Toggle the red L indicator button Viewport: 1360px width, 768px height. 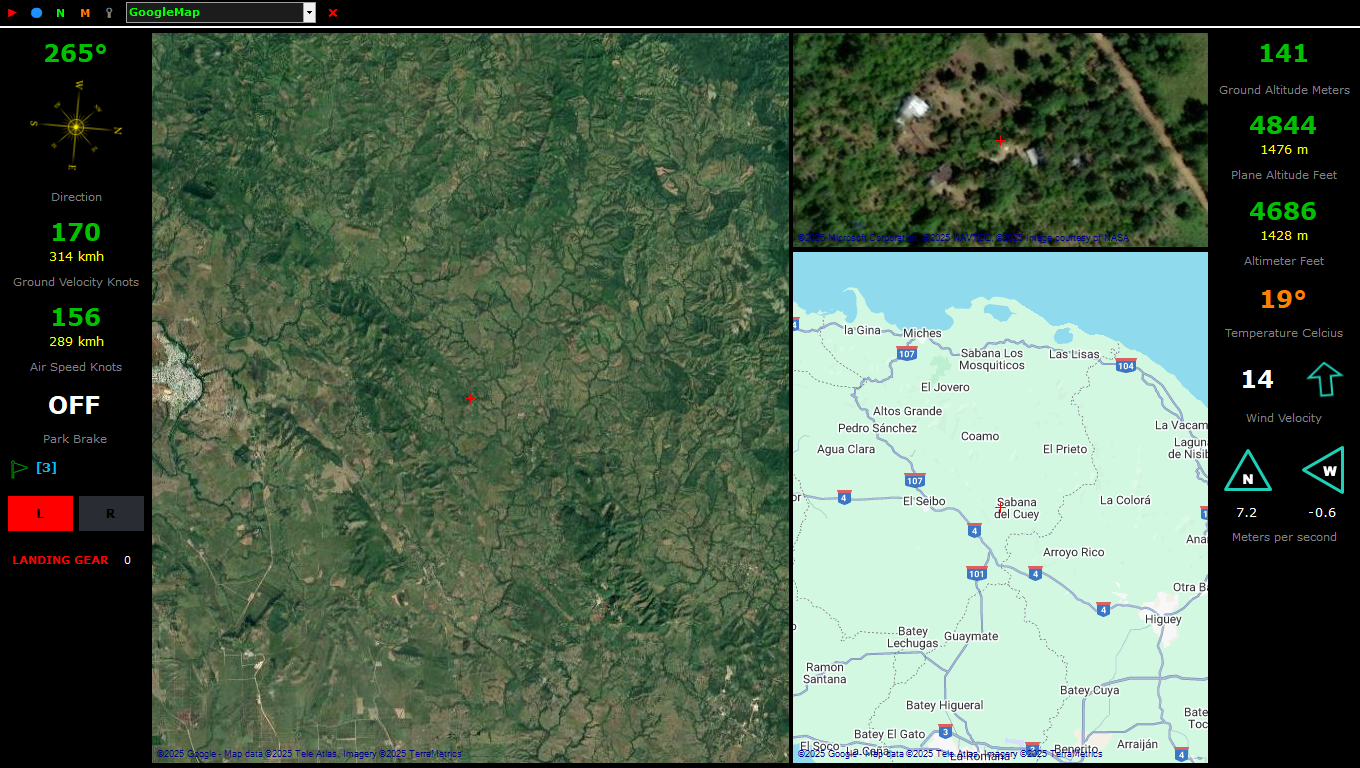pyautogui.click(x=40, y=513)
